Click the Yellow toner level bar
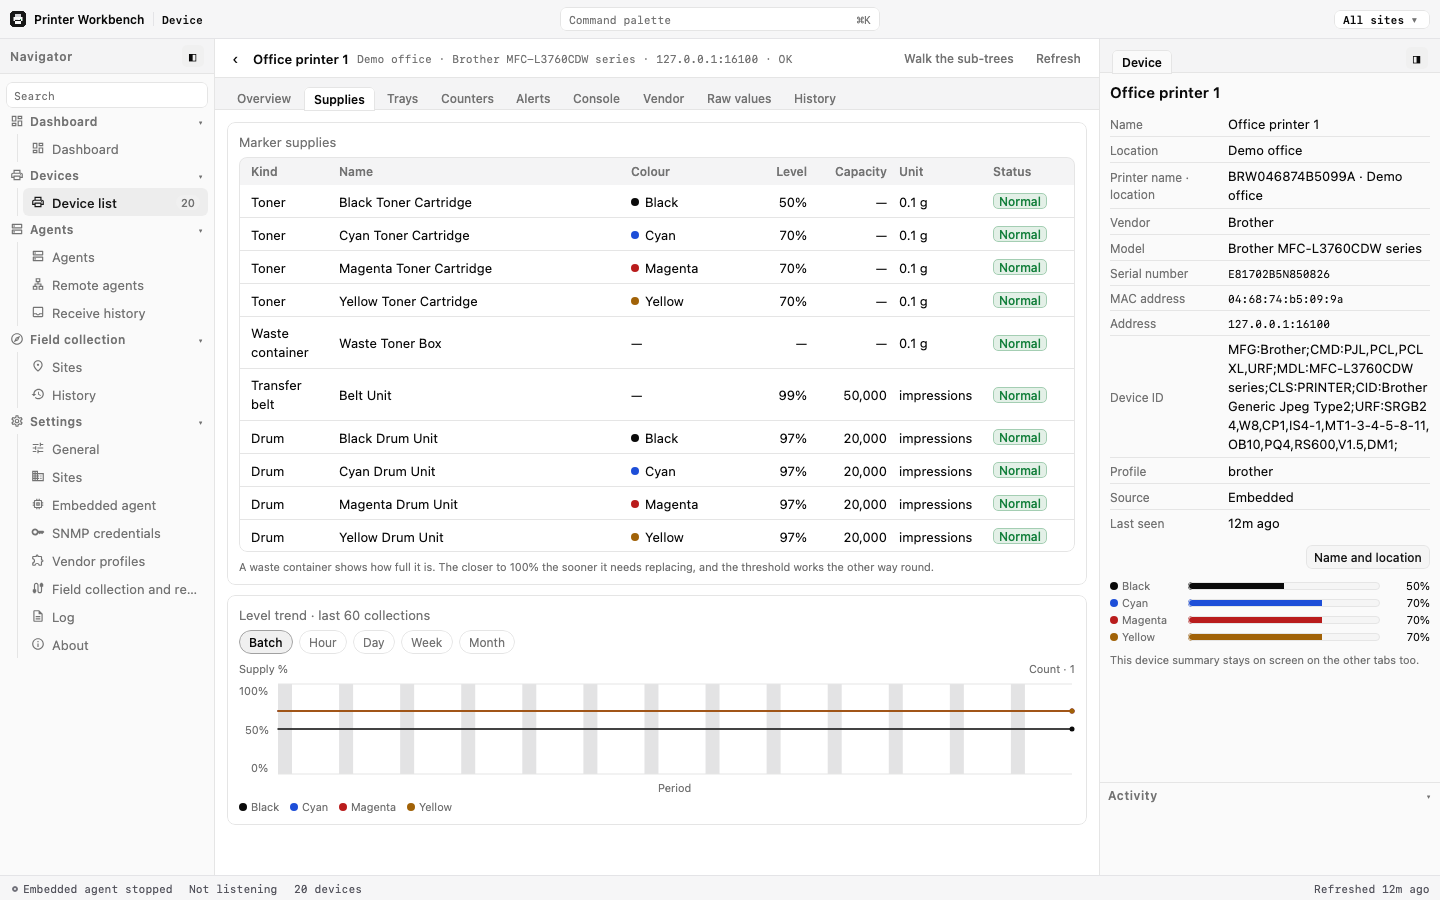 [1284, 637]
